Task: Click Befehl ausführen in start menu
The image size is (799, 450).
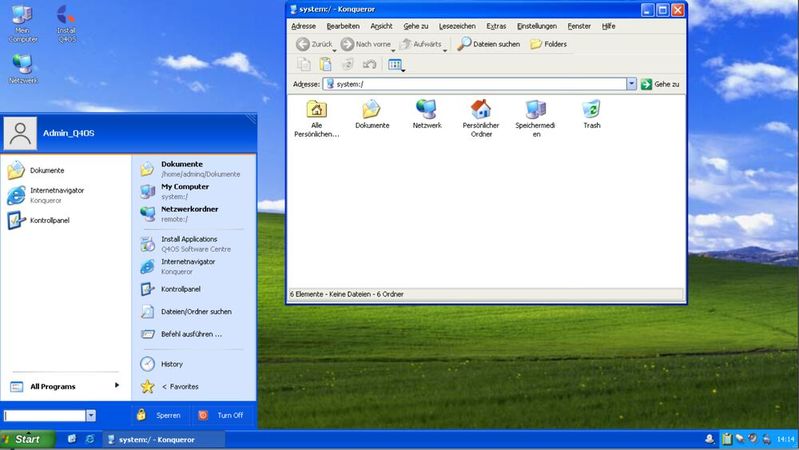Action: [x=194, y=334]
